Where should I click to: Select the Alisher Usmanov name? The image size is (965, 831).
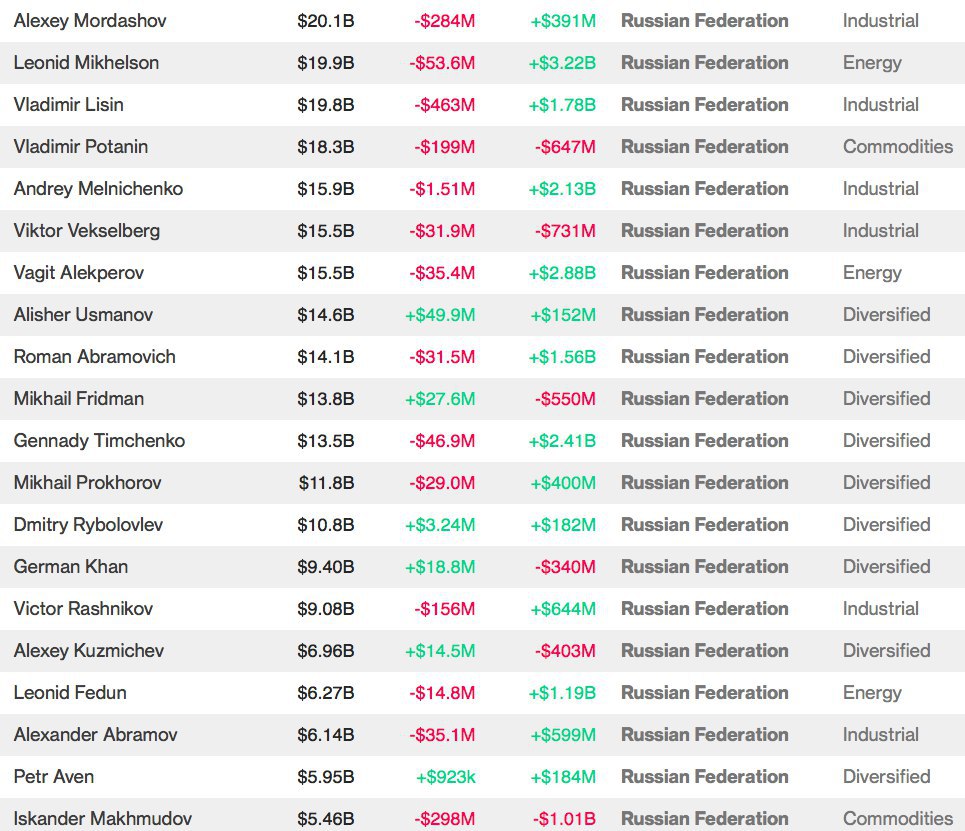click(83, 315)
